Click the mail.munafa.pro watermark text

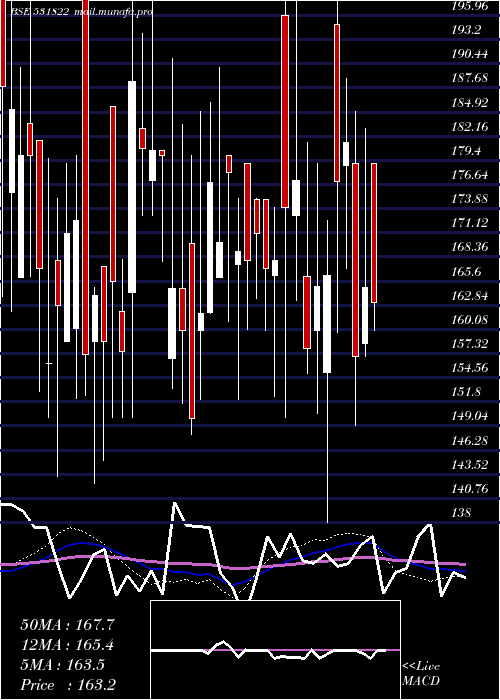click(x=113, y=12)
